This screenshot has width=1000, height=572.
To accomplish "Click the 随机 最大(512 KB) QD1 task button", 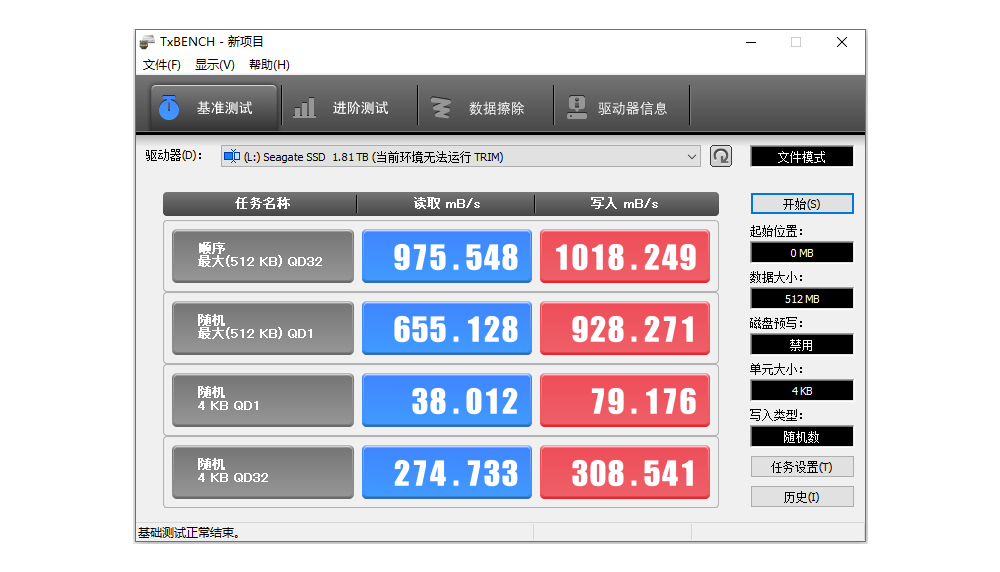I will [x=263, y=328].
